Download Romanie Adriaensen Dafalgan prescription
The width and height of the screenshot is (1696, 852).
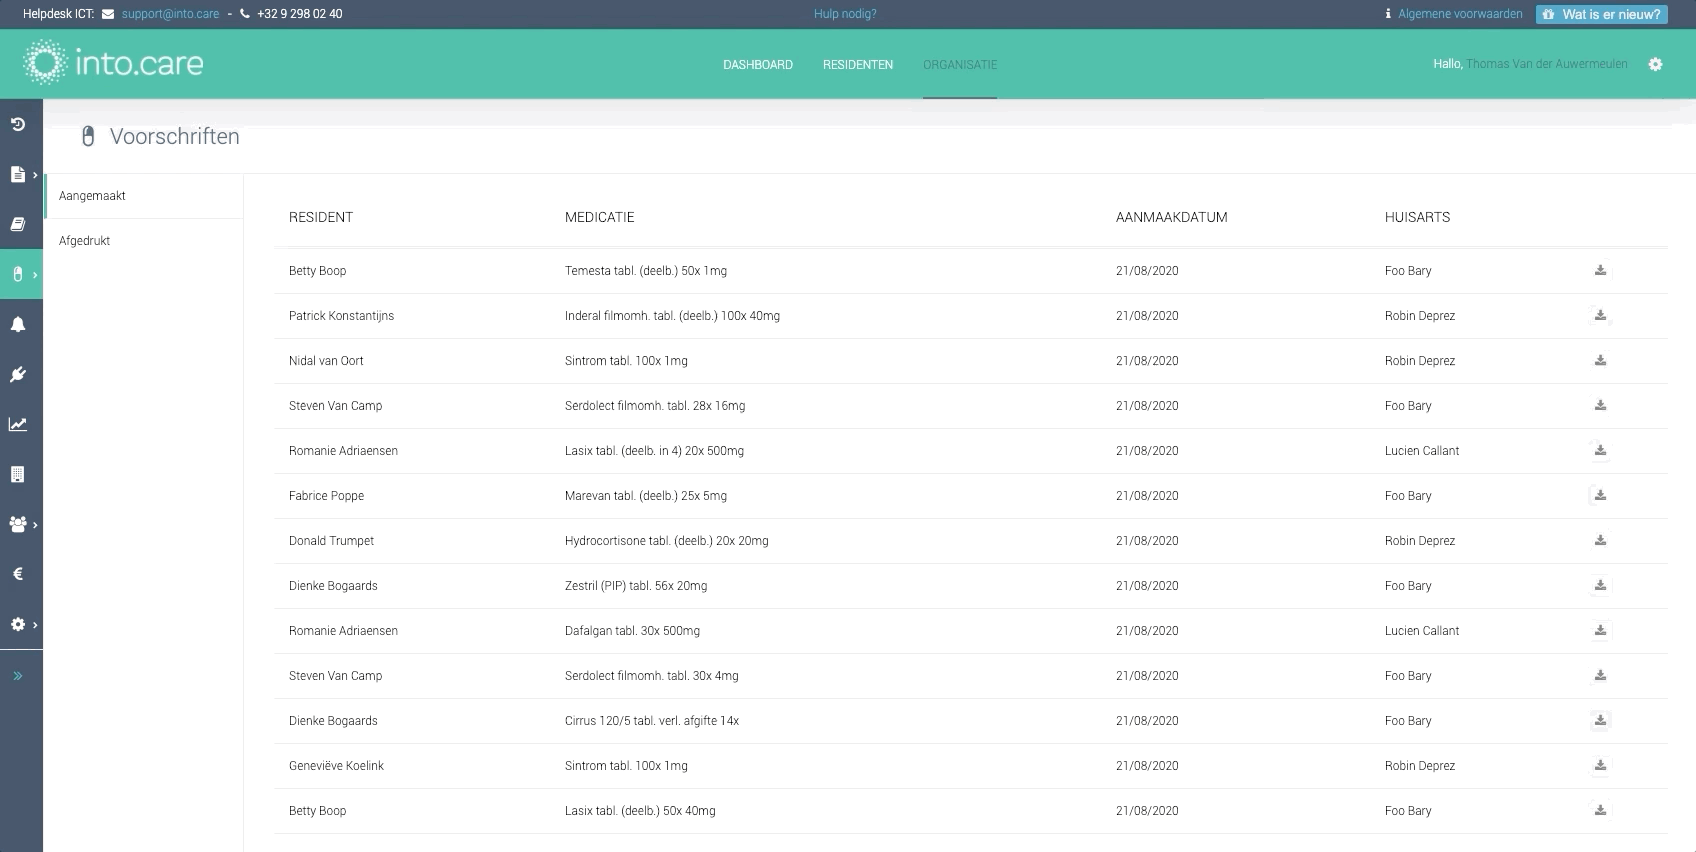coord(1600,631)
